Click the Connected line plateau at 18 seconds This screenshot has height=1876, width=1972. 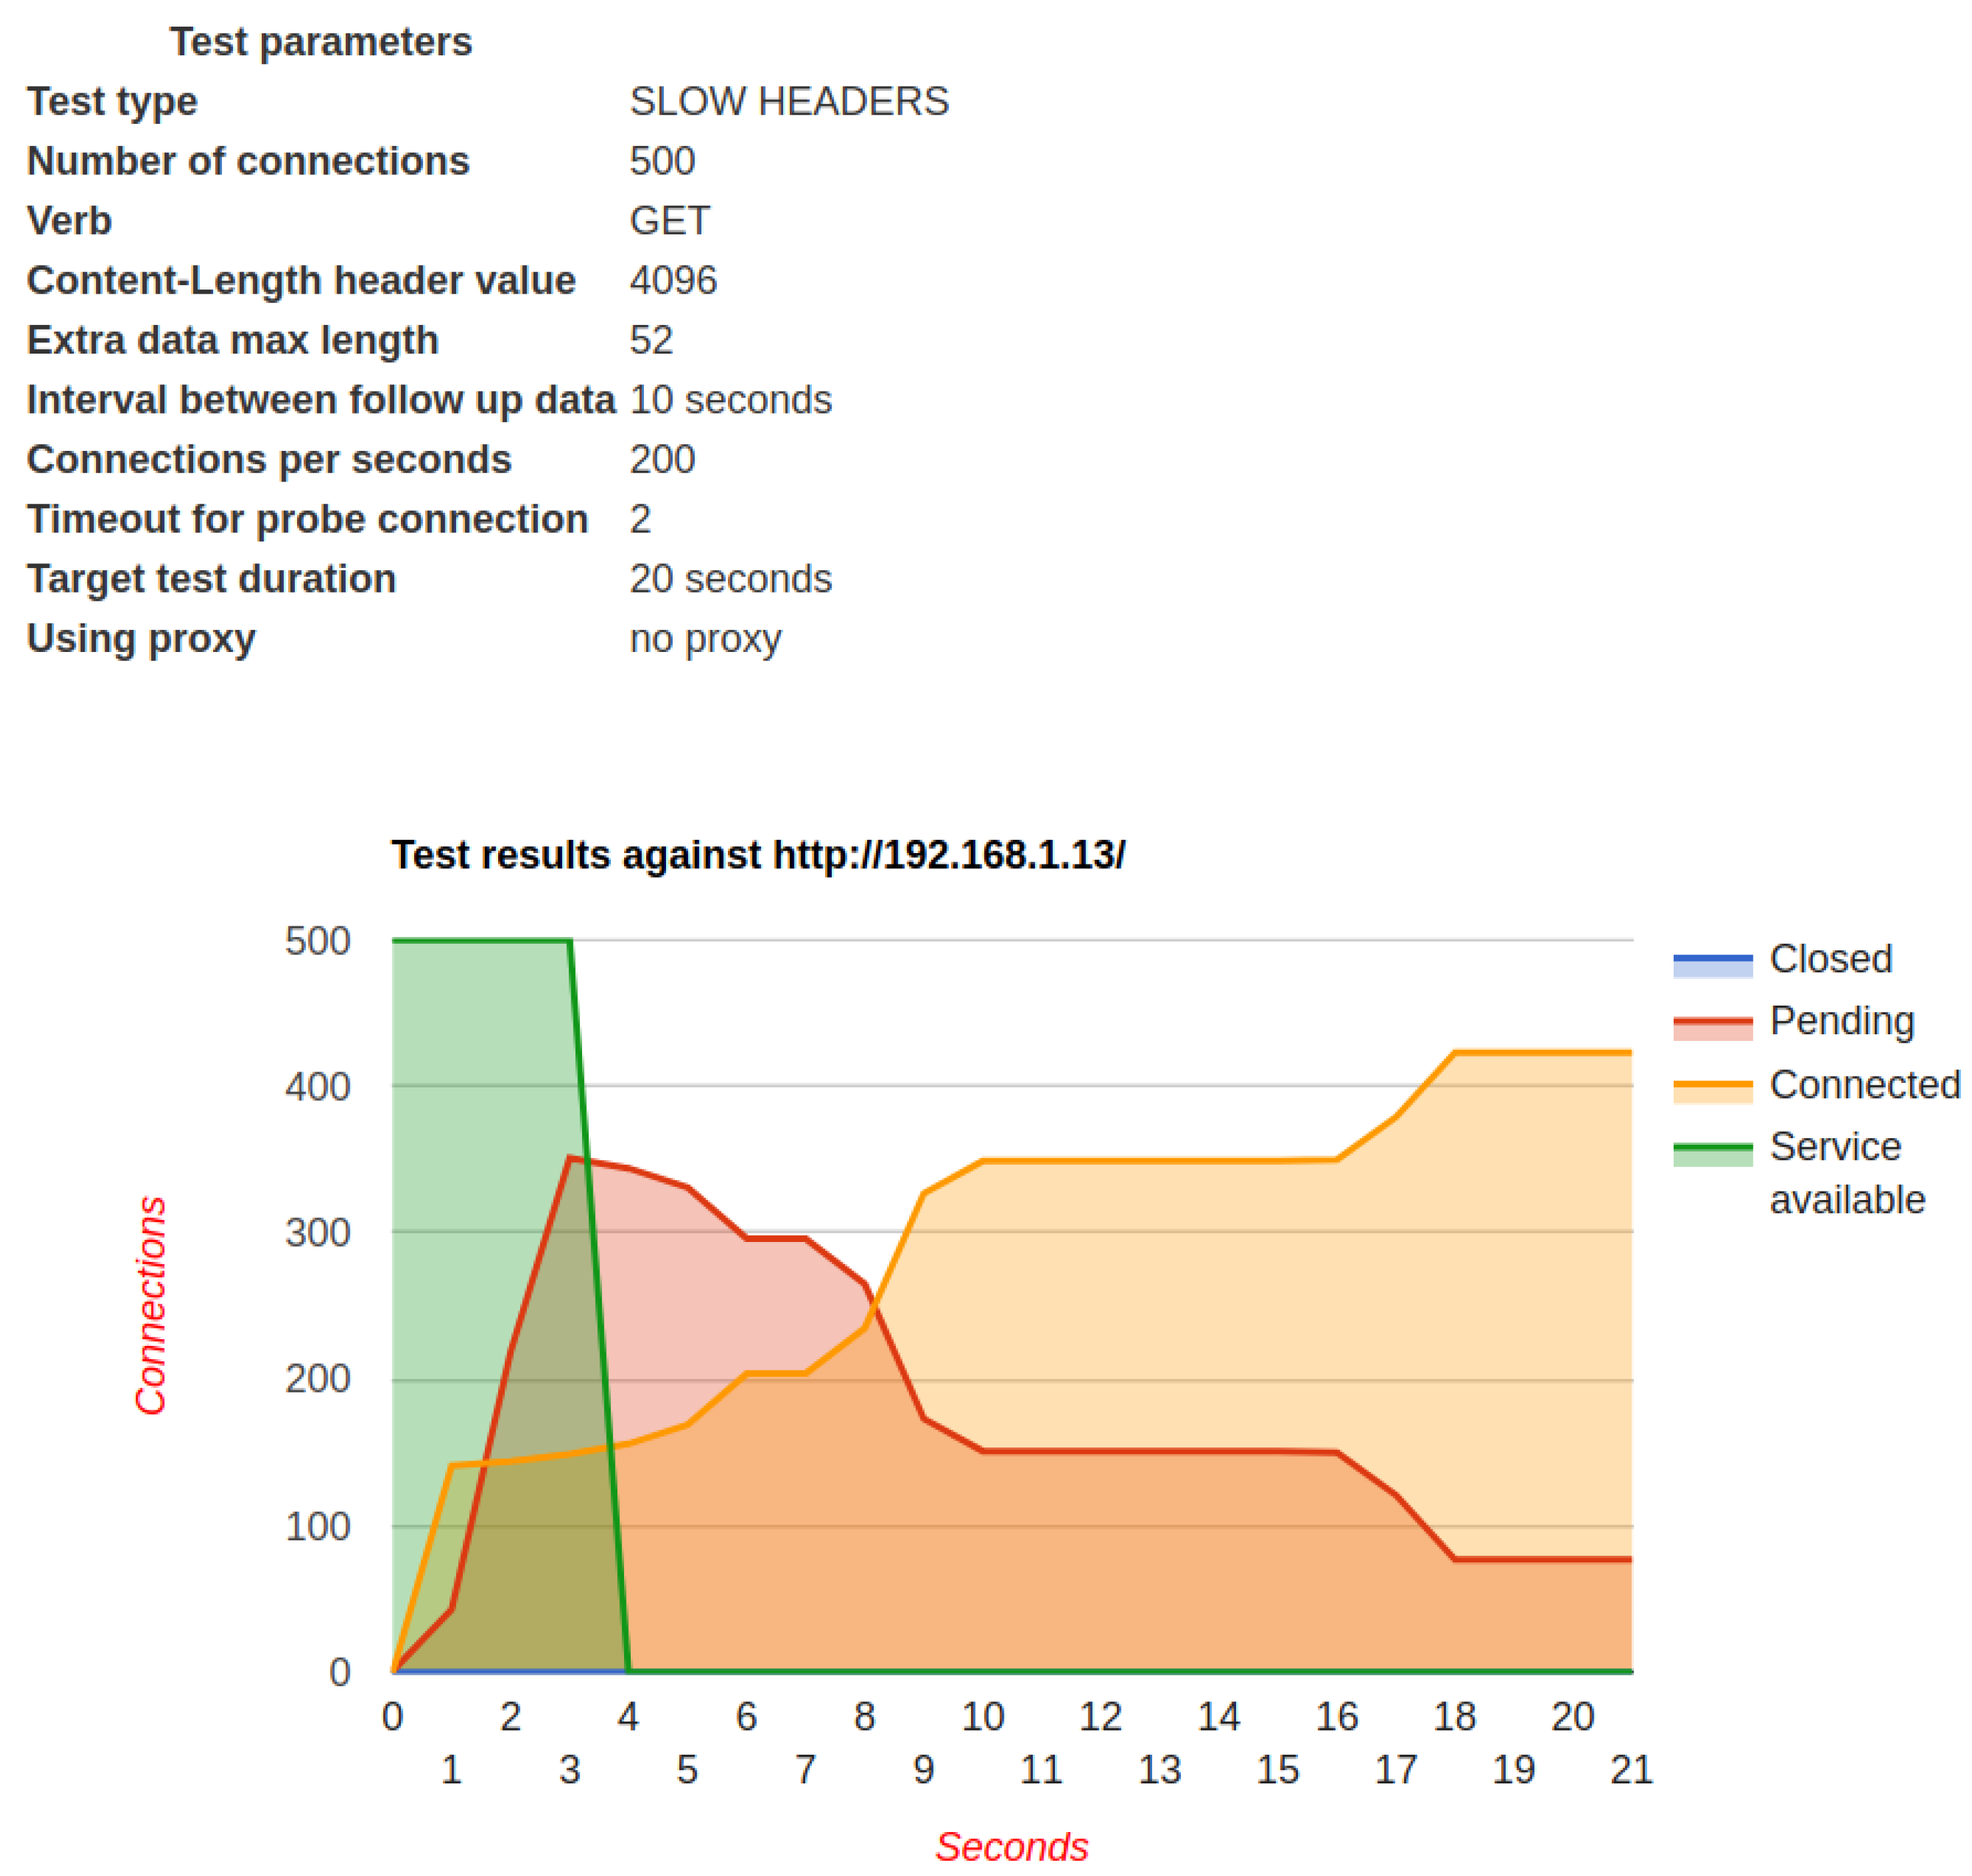click(x=1454, y=1052)
